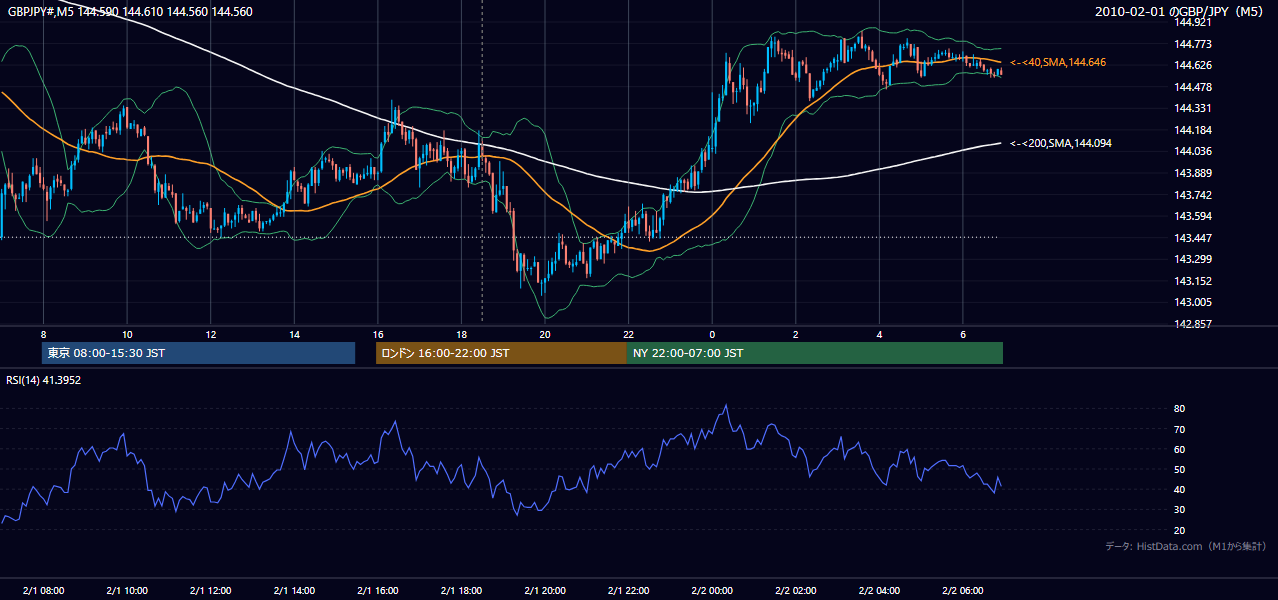The height and width of the screenshot is (600, 1278).
Task: Click hour label 14 under price chart
Action: coord(294,334)
